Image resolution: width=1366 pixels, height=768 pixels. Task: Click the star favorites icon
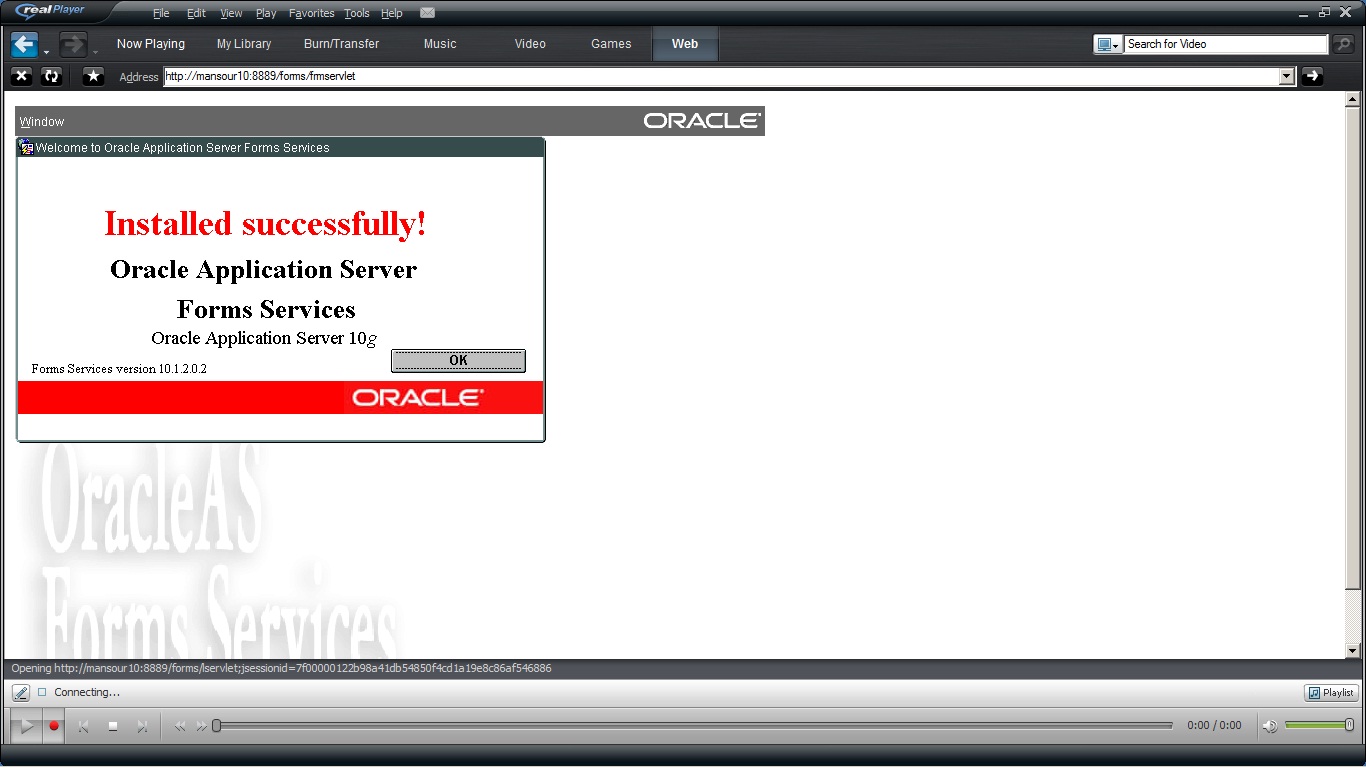[x=93, y=76]
